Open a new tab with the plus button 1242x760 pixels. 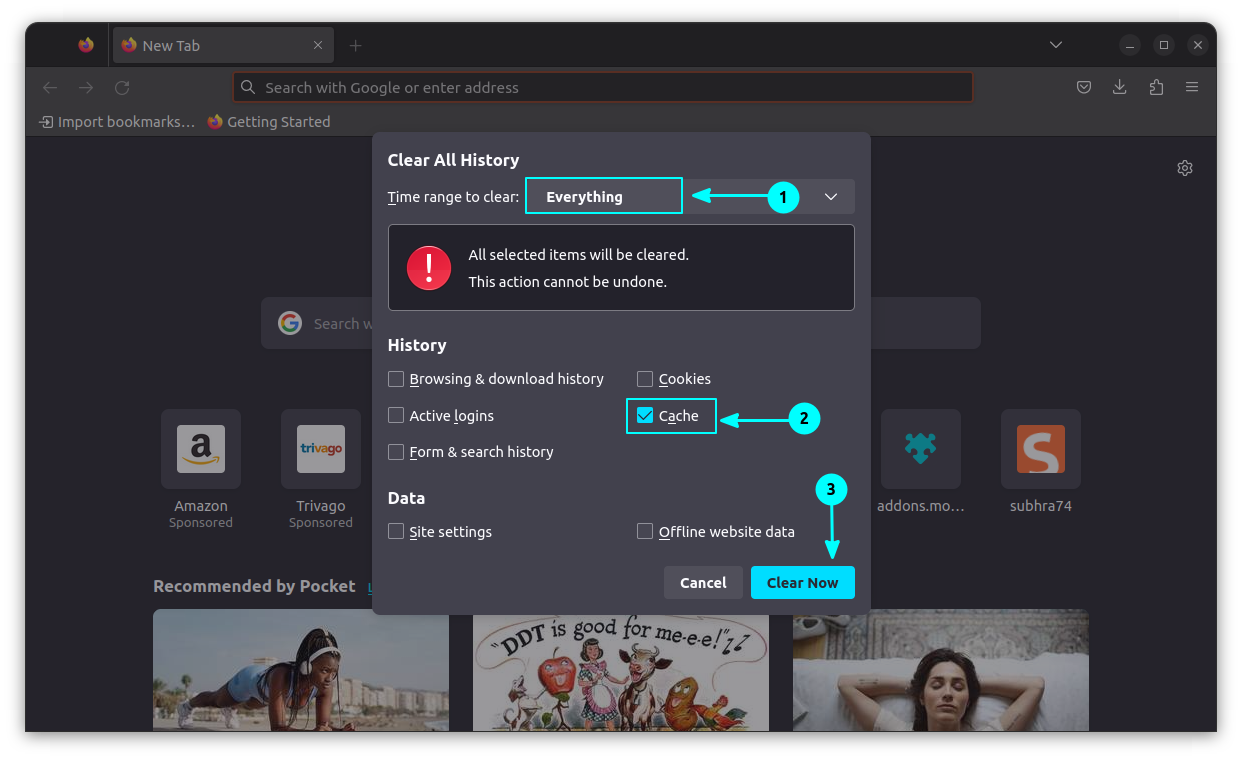coord(355,44)
